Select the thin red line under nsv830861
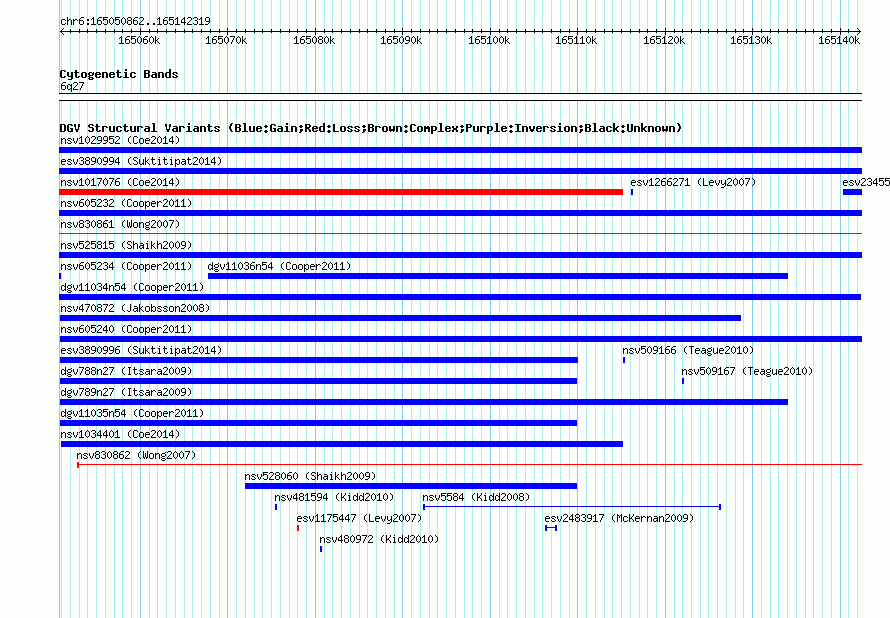 [460, 233]
